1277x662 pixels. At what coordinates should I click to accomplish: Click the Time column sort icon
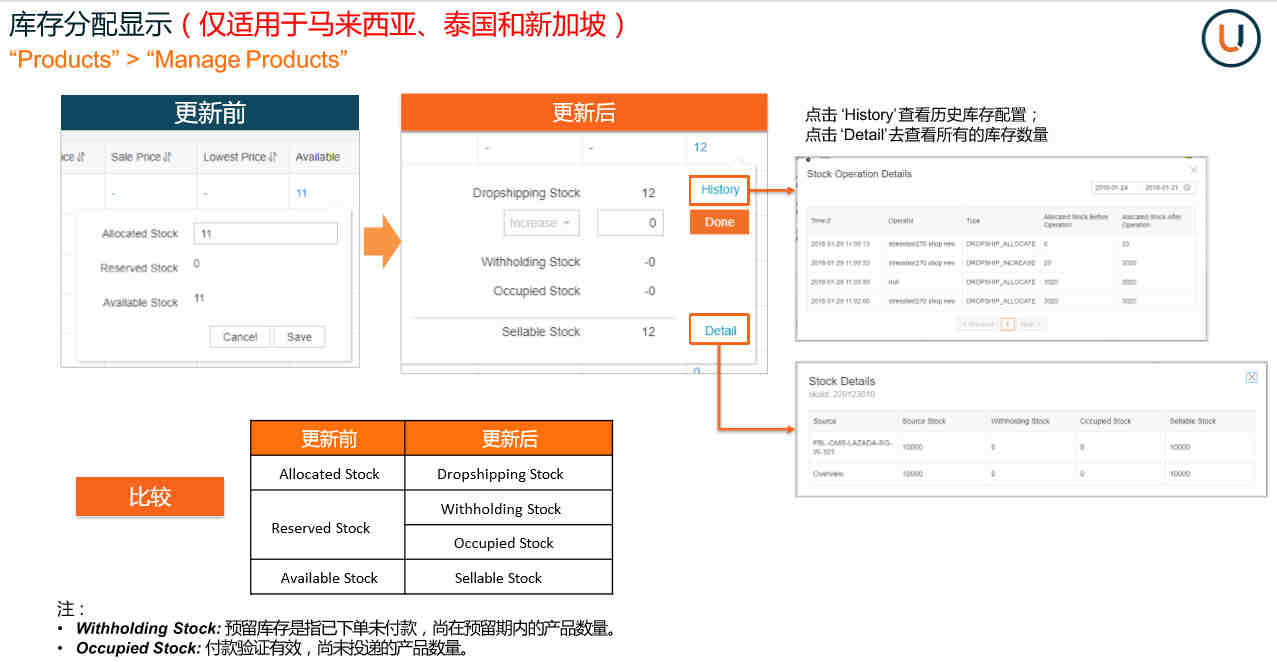point(829,220)
